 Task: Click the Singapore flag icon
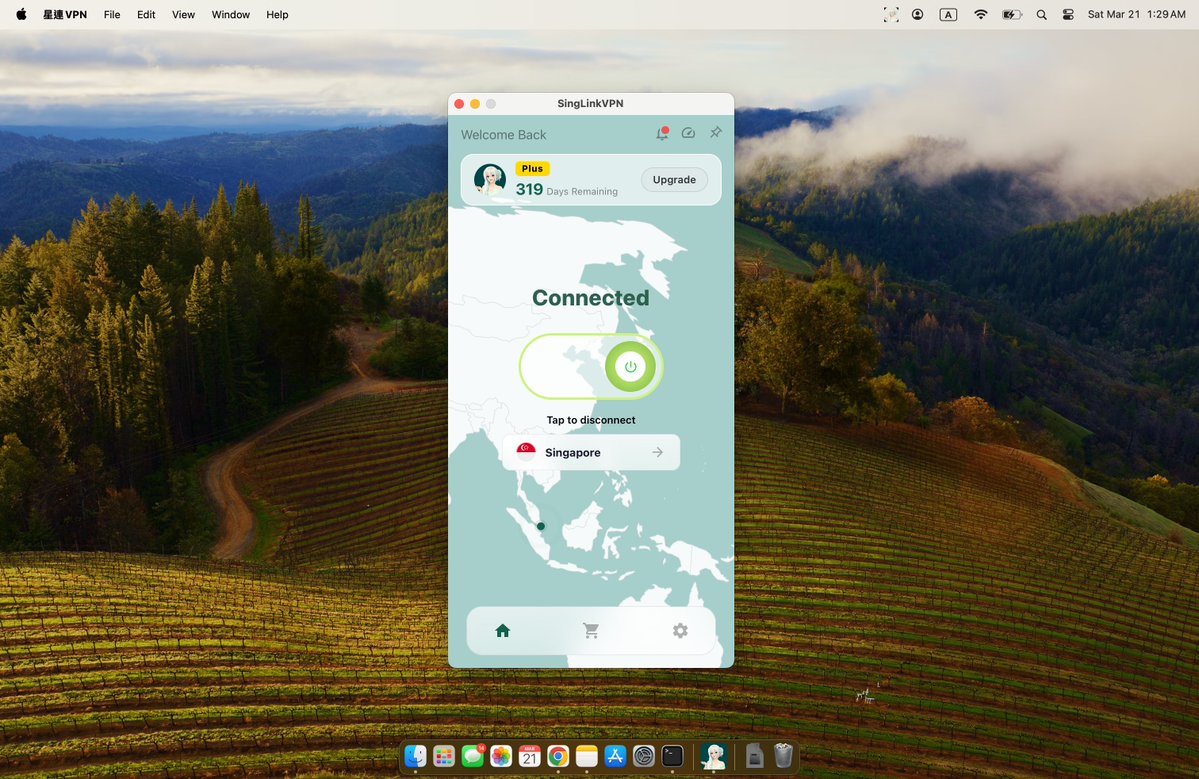click(x=525, y=451)
